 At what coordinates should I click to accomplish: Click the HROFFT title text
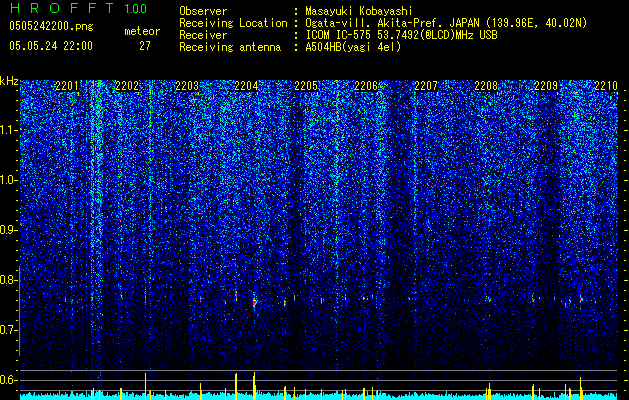[x=62, y=8]
